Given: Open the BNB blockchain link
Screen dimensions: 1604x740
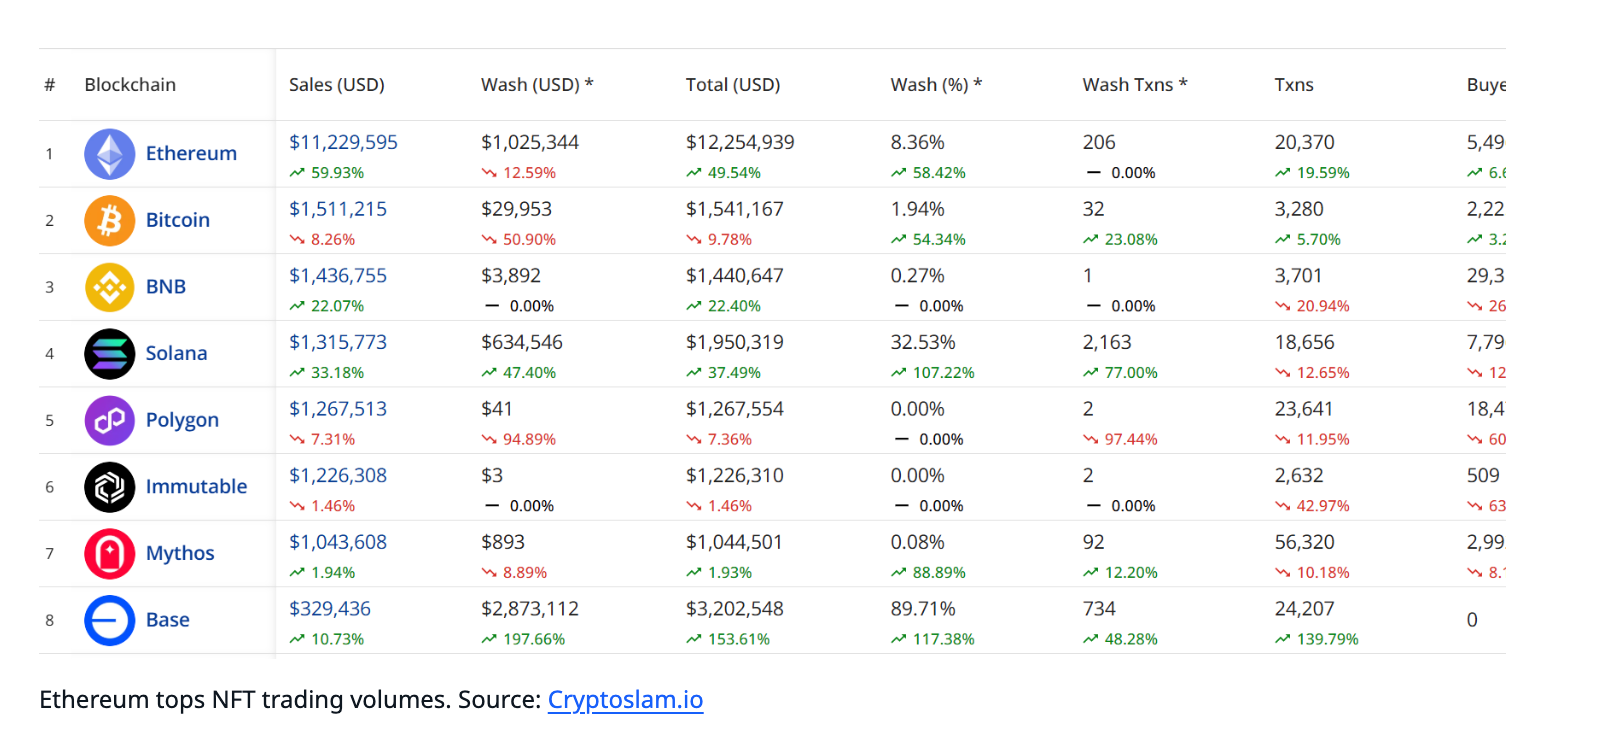Looking at the screenshot, I should point(166,287).
